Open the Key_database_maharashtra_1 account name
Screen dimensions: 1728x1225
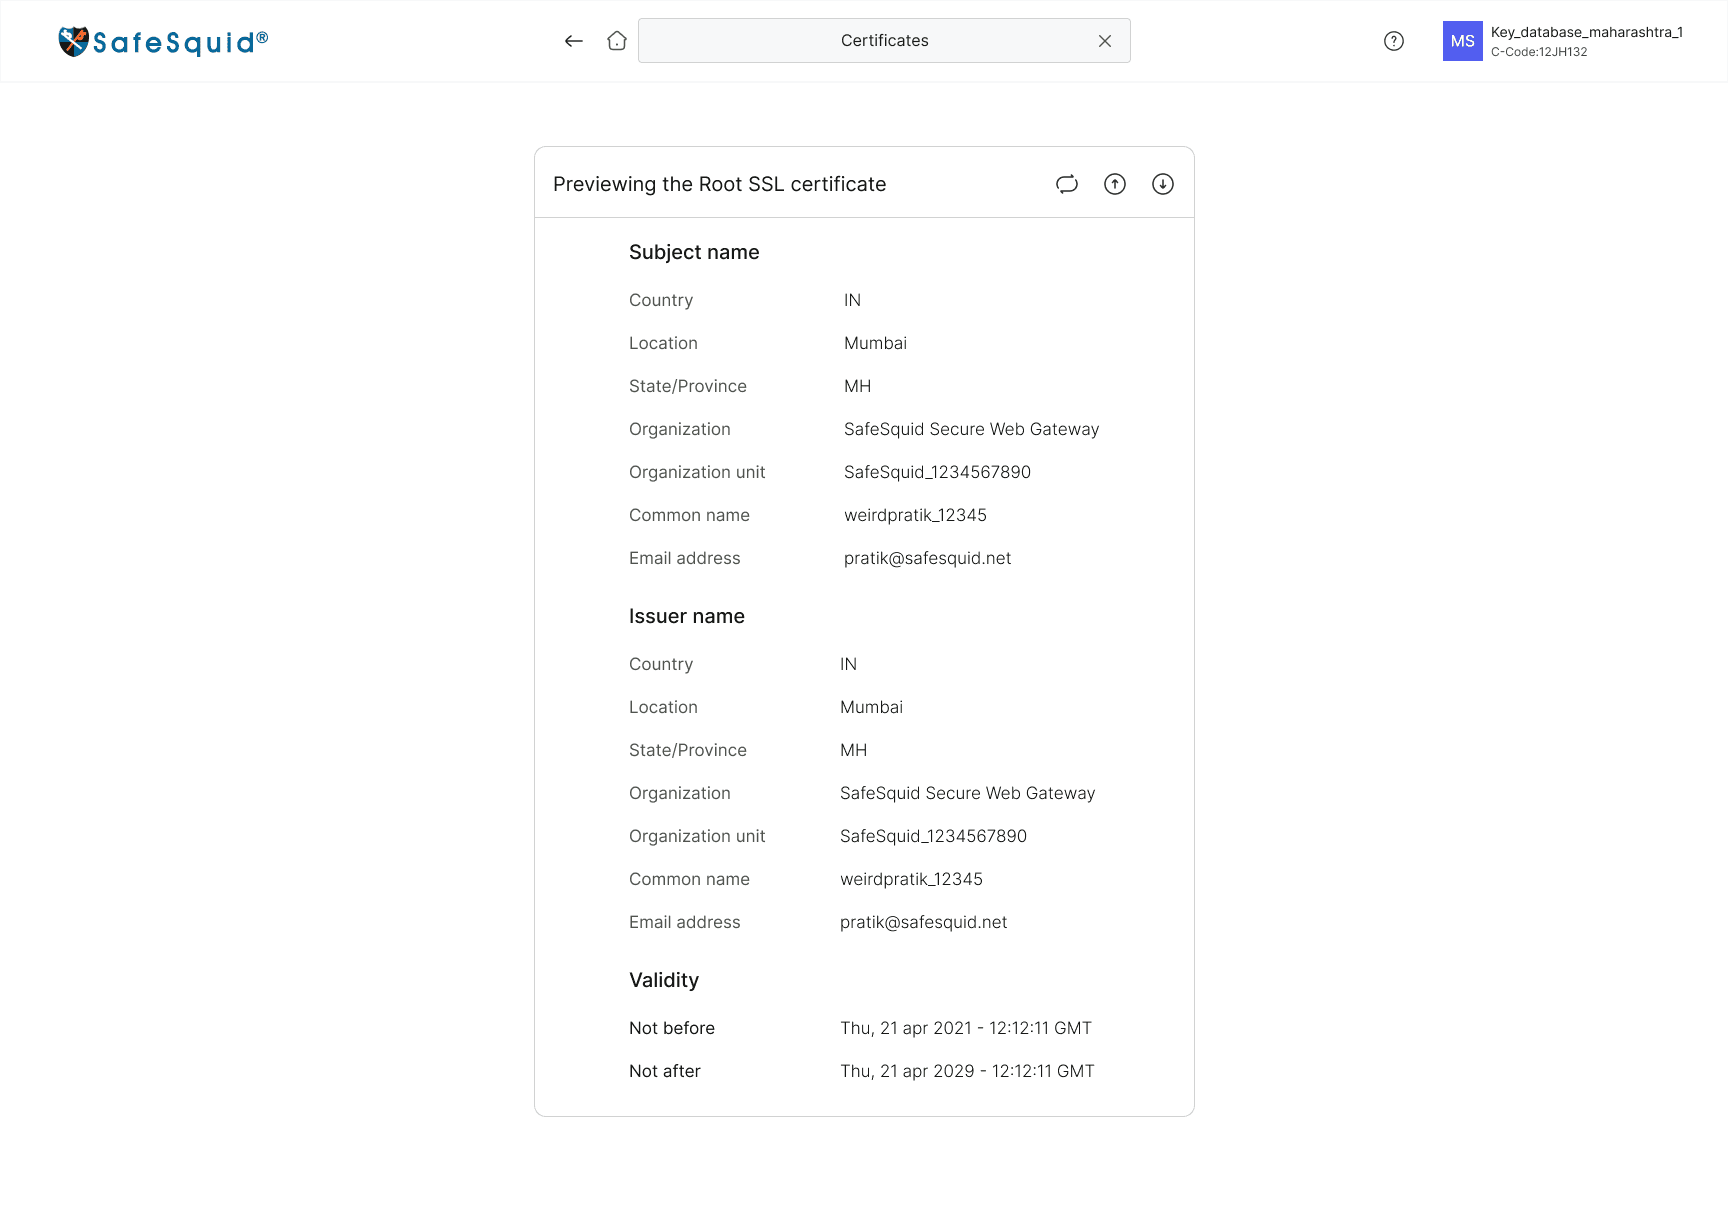click(1587, 32)
